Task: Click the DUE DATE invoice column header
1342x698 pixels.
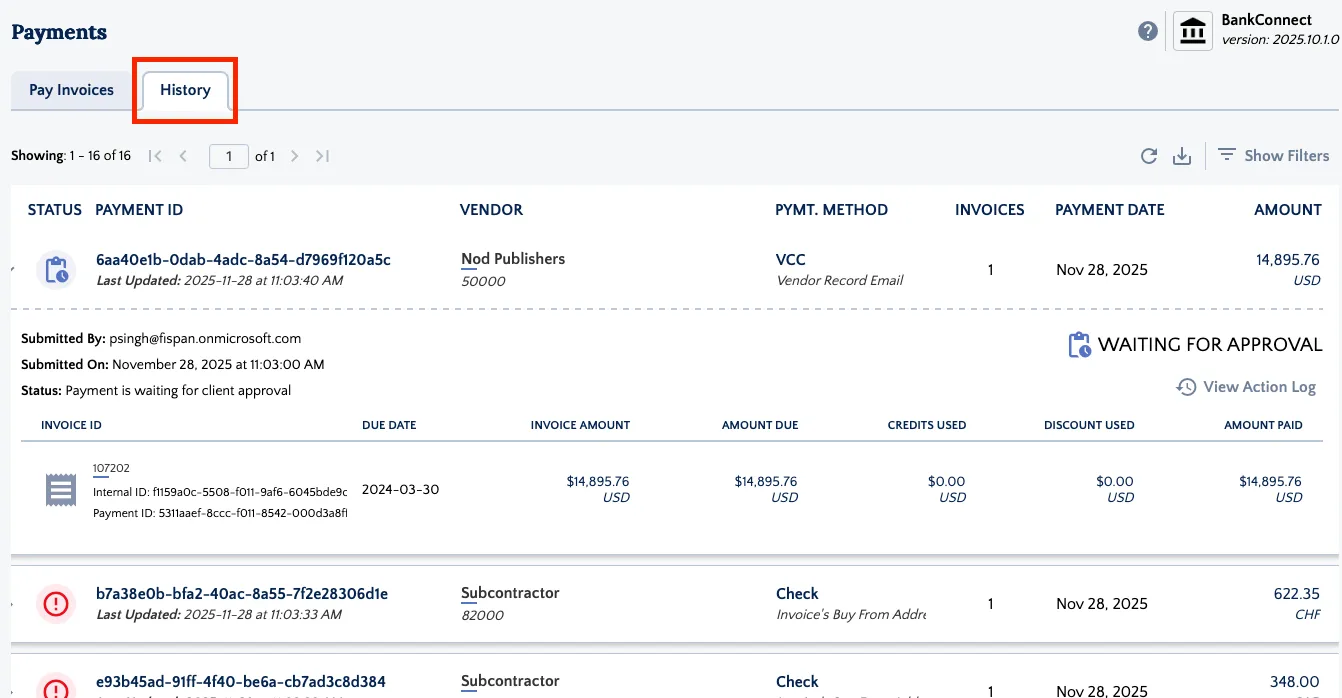Action: click(389, 425)
